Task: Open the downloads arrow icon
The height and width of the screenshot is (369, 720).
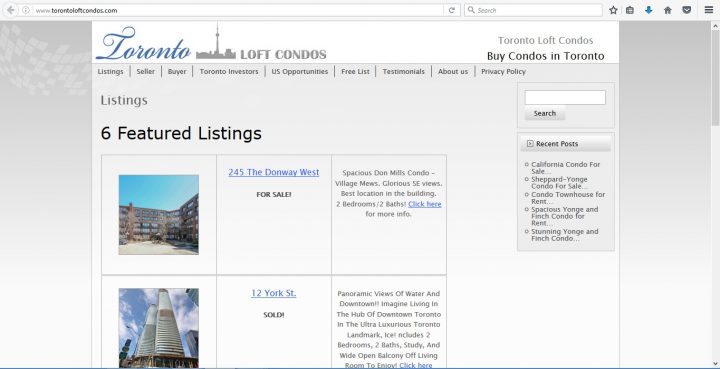Action: [x=648, y=10]
